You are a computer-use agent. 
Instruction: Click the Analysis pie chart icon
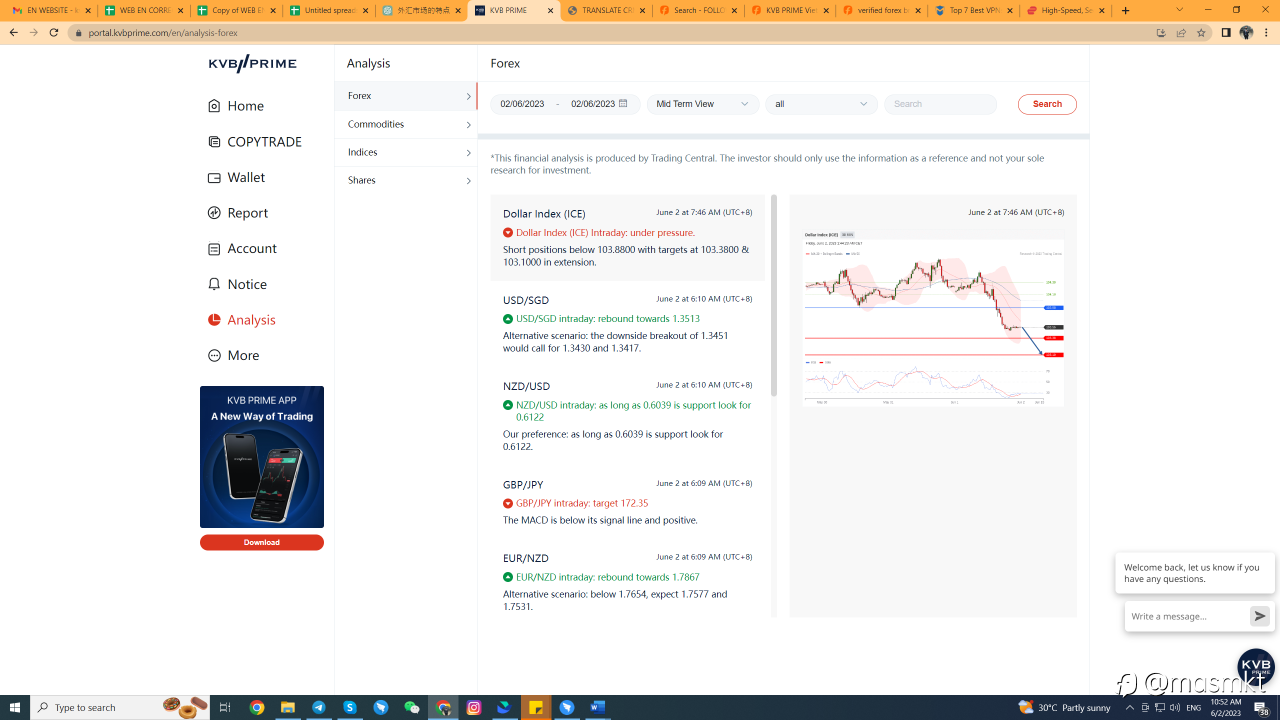pyautogui.click(x=214, y=320)
